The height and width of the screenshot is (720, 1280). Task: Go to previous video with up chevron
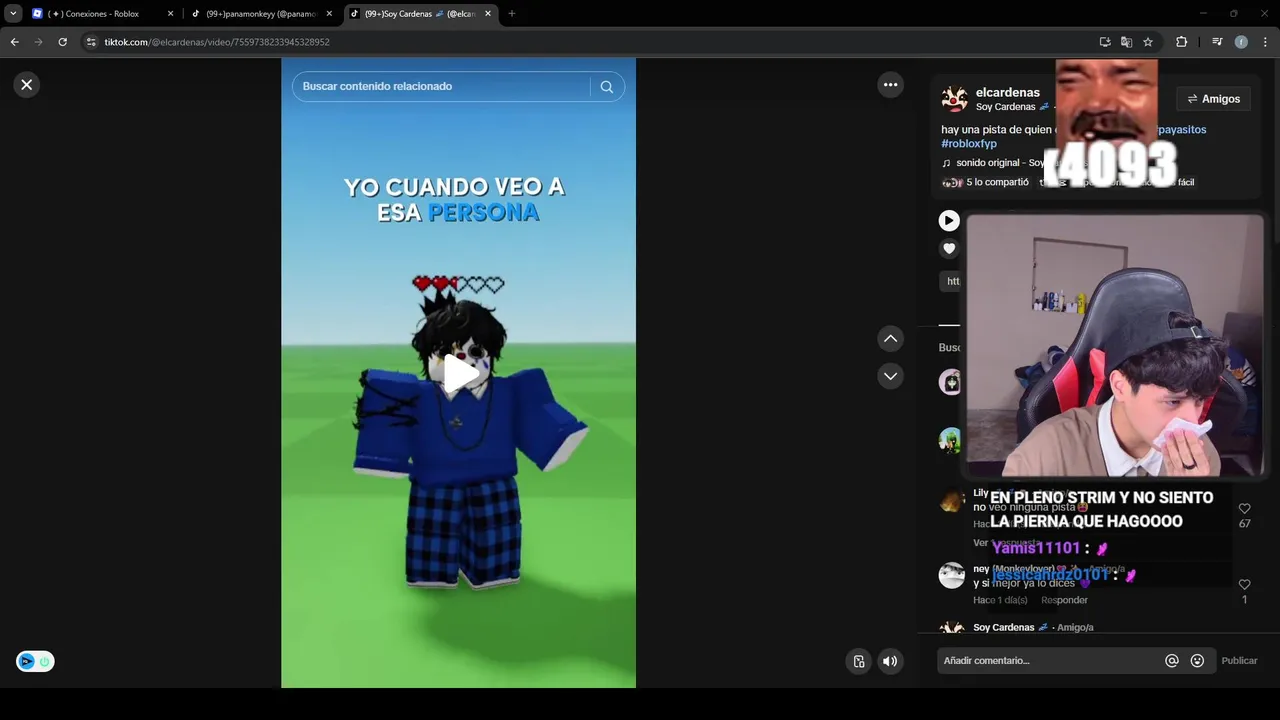891,339
